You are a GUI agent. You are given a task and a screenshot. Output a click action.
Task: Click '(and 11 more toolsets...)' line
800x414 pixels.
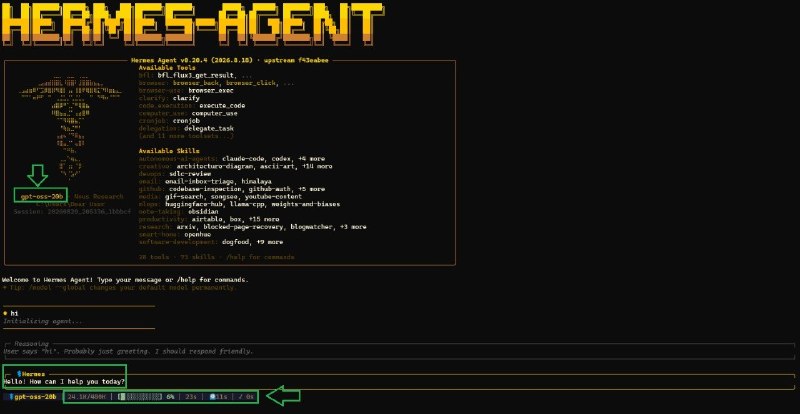click(186, 136)
